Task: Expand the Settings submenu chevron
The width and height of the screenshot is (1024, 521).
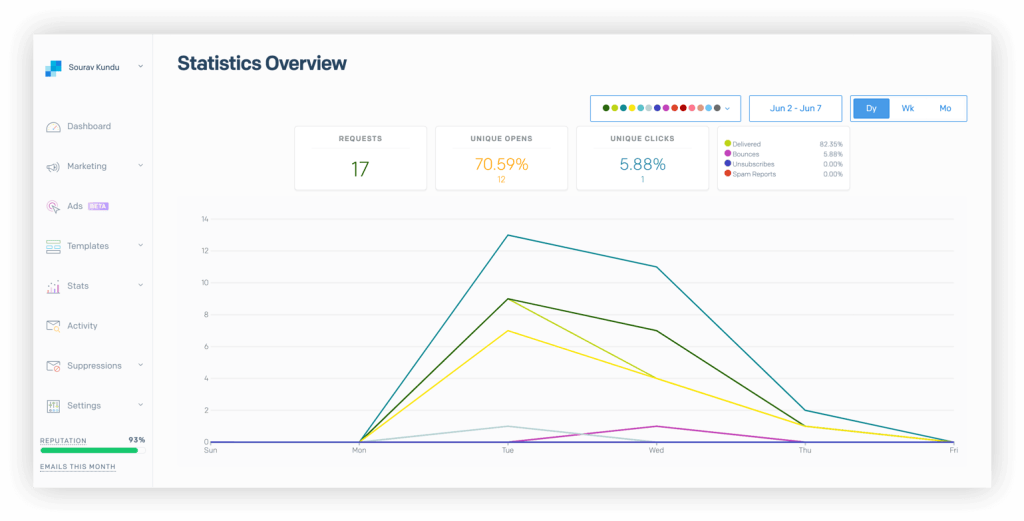Action: click(x=140, y=405)
